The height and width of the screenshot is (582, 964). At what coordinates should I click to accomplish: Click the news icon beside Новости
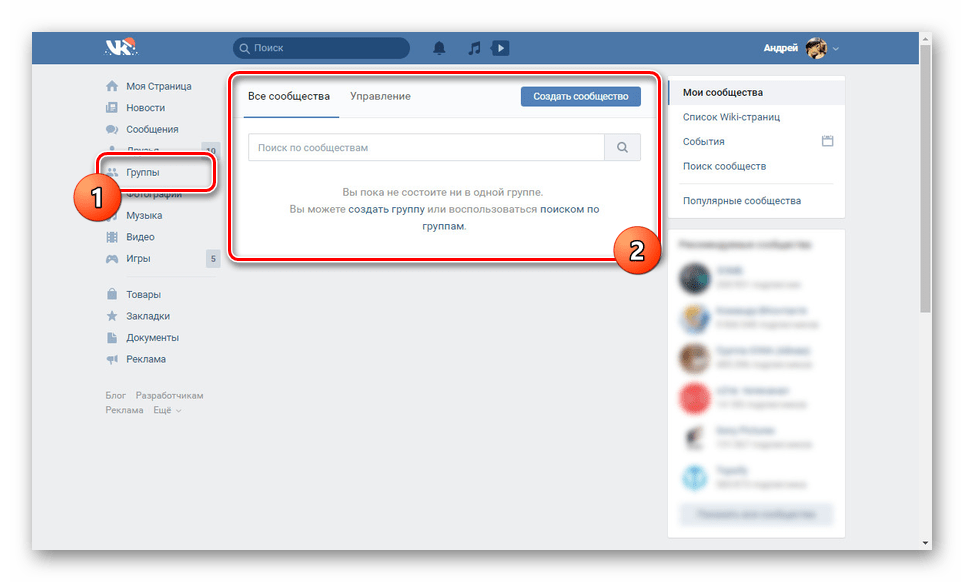(111, 108)
